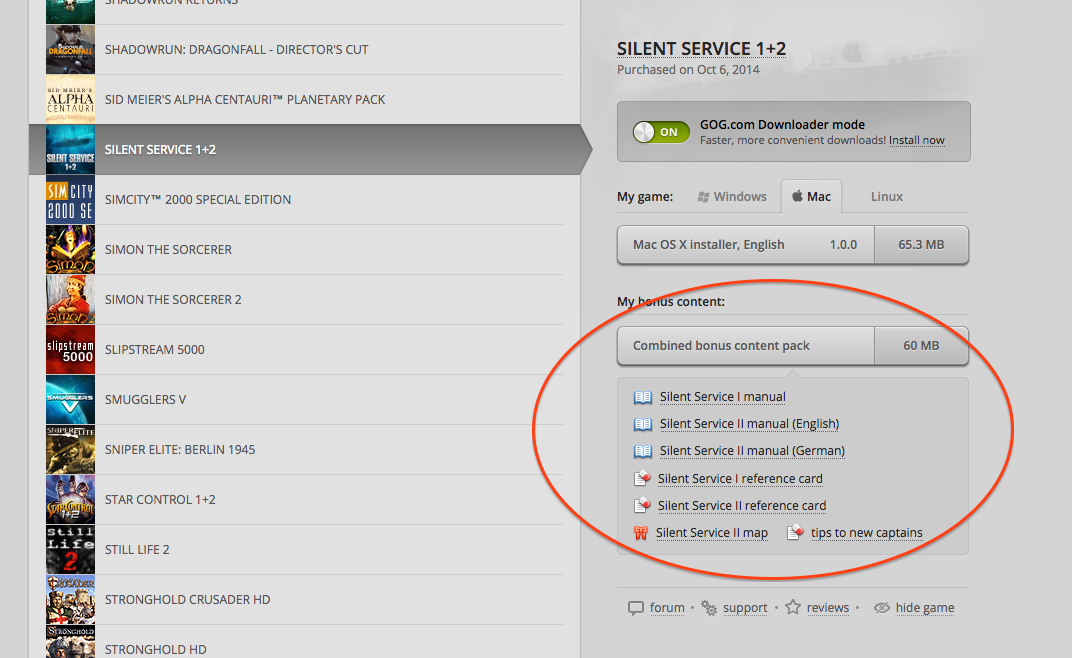
Task: Select Stronghold Crusader HD row
Action: (x=305, y=599)
